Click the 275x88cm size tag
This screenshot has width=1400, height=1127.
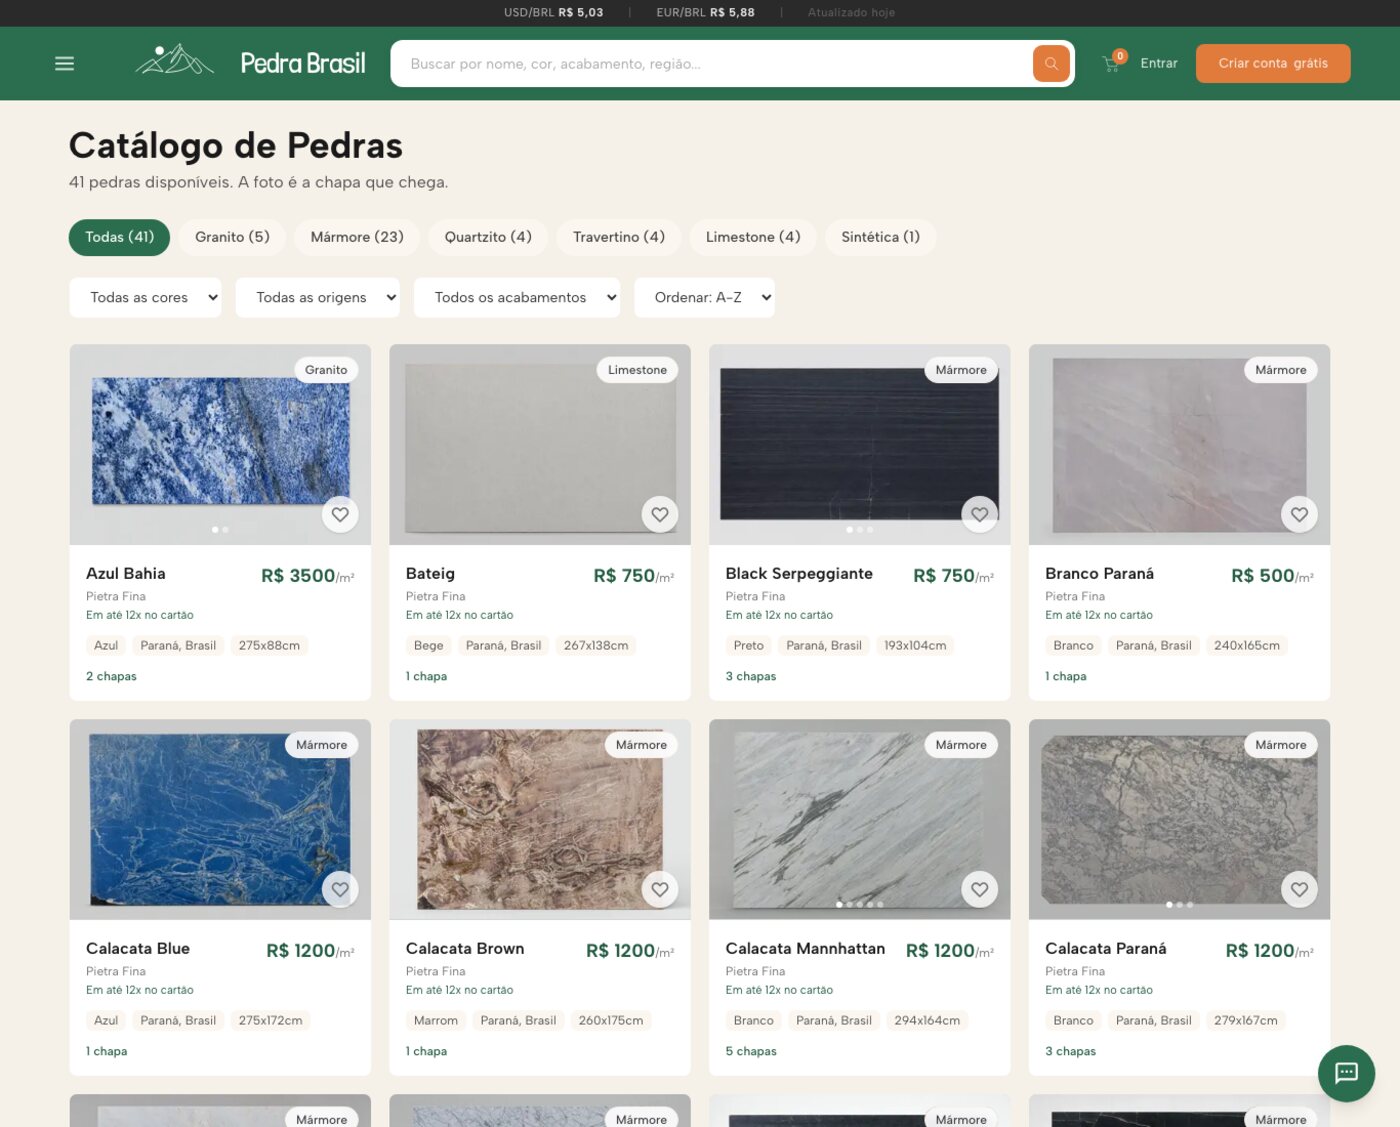click(x=269, y=646)
